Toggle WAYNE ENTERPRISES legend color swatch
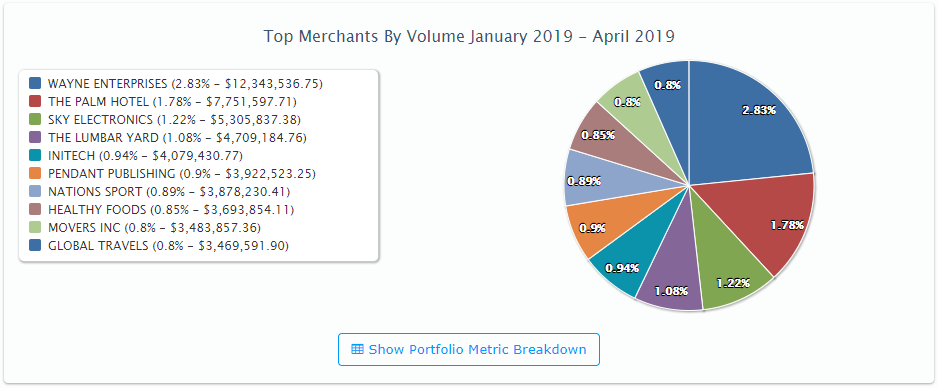This screenshot has height=388, width=938. pos(35,83)
